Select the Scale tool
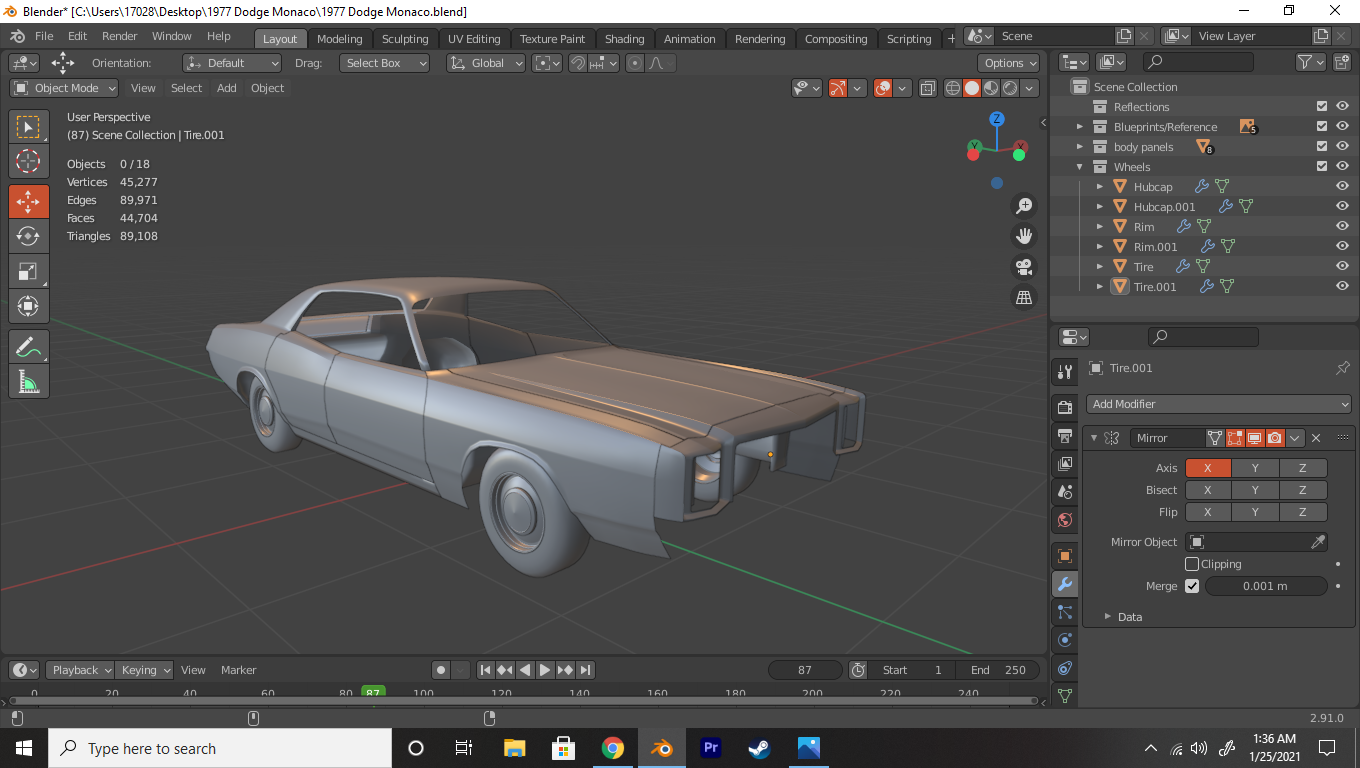1360x768 pixels. pos(28,271)
